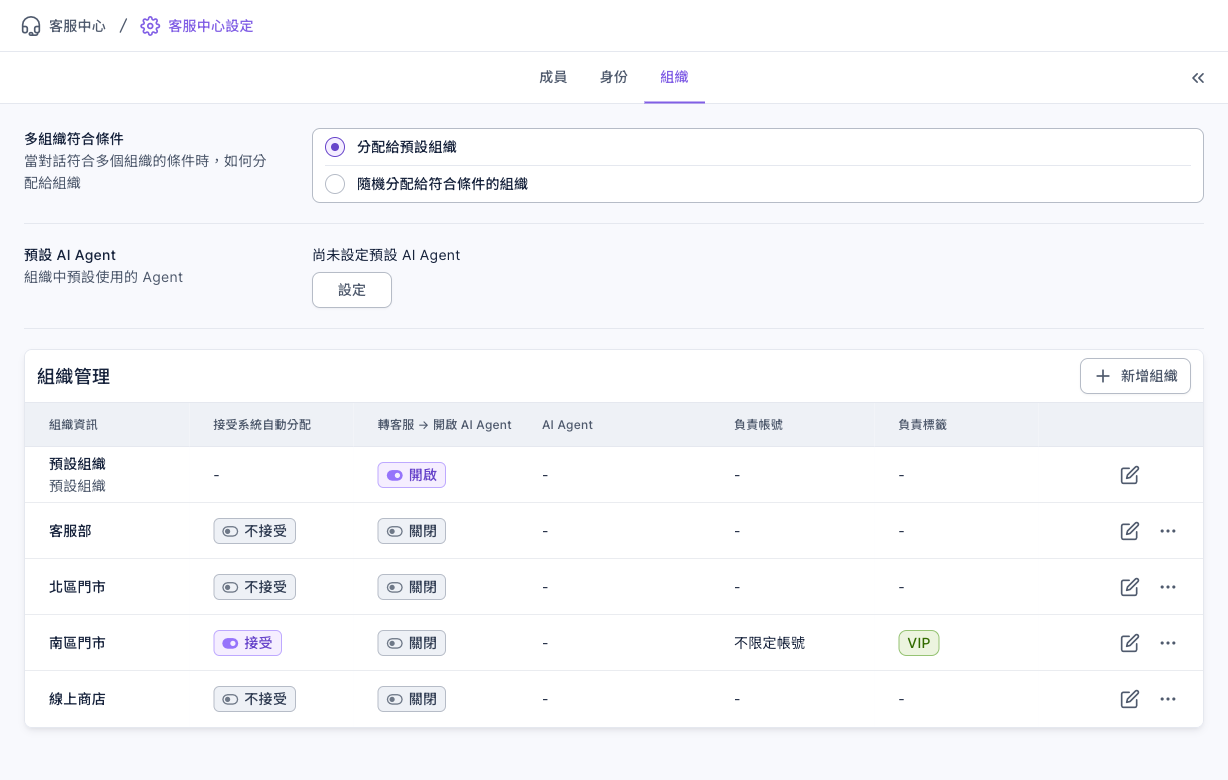This screenshot has height=780, width=1228.
Task: Edit the 預設組織 row
Action: pyautogui.click(x=1130, y=475)
